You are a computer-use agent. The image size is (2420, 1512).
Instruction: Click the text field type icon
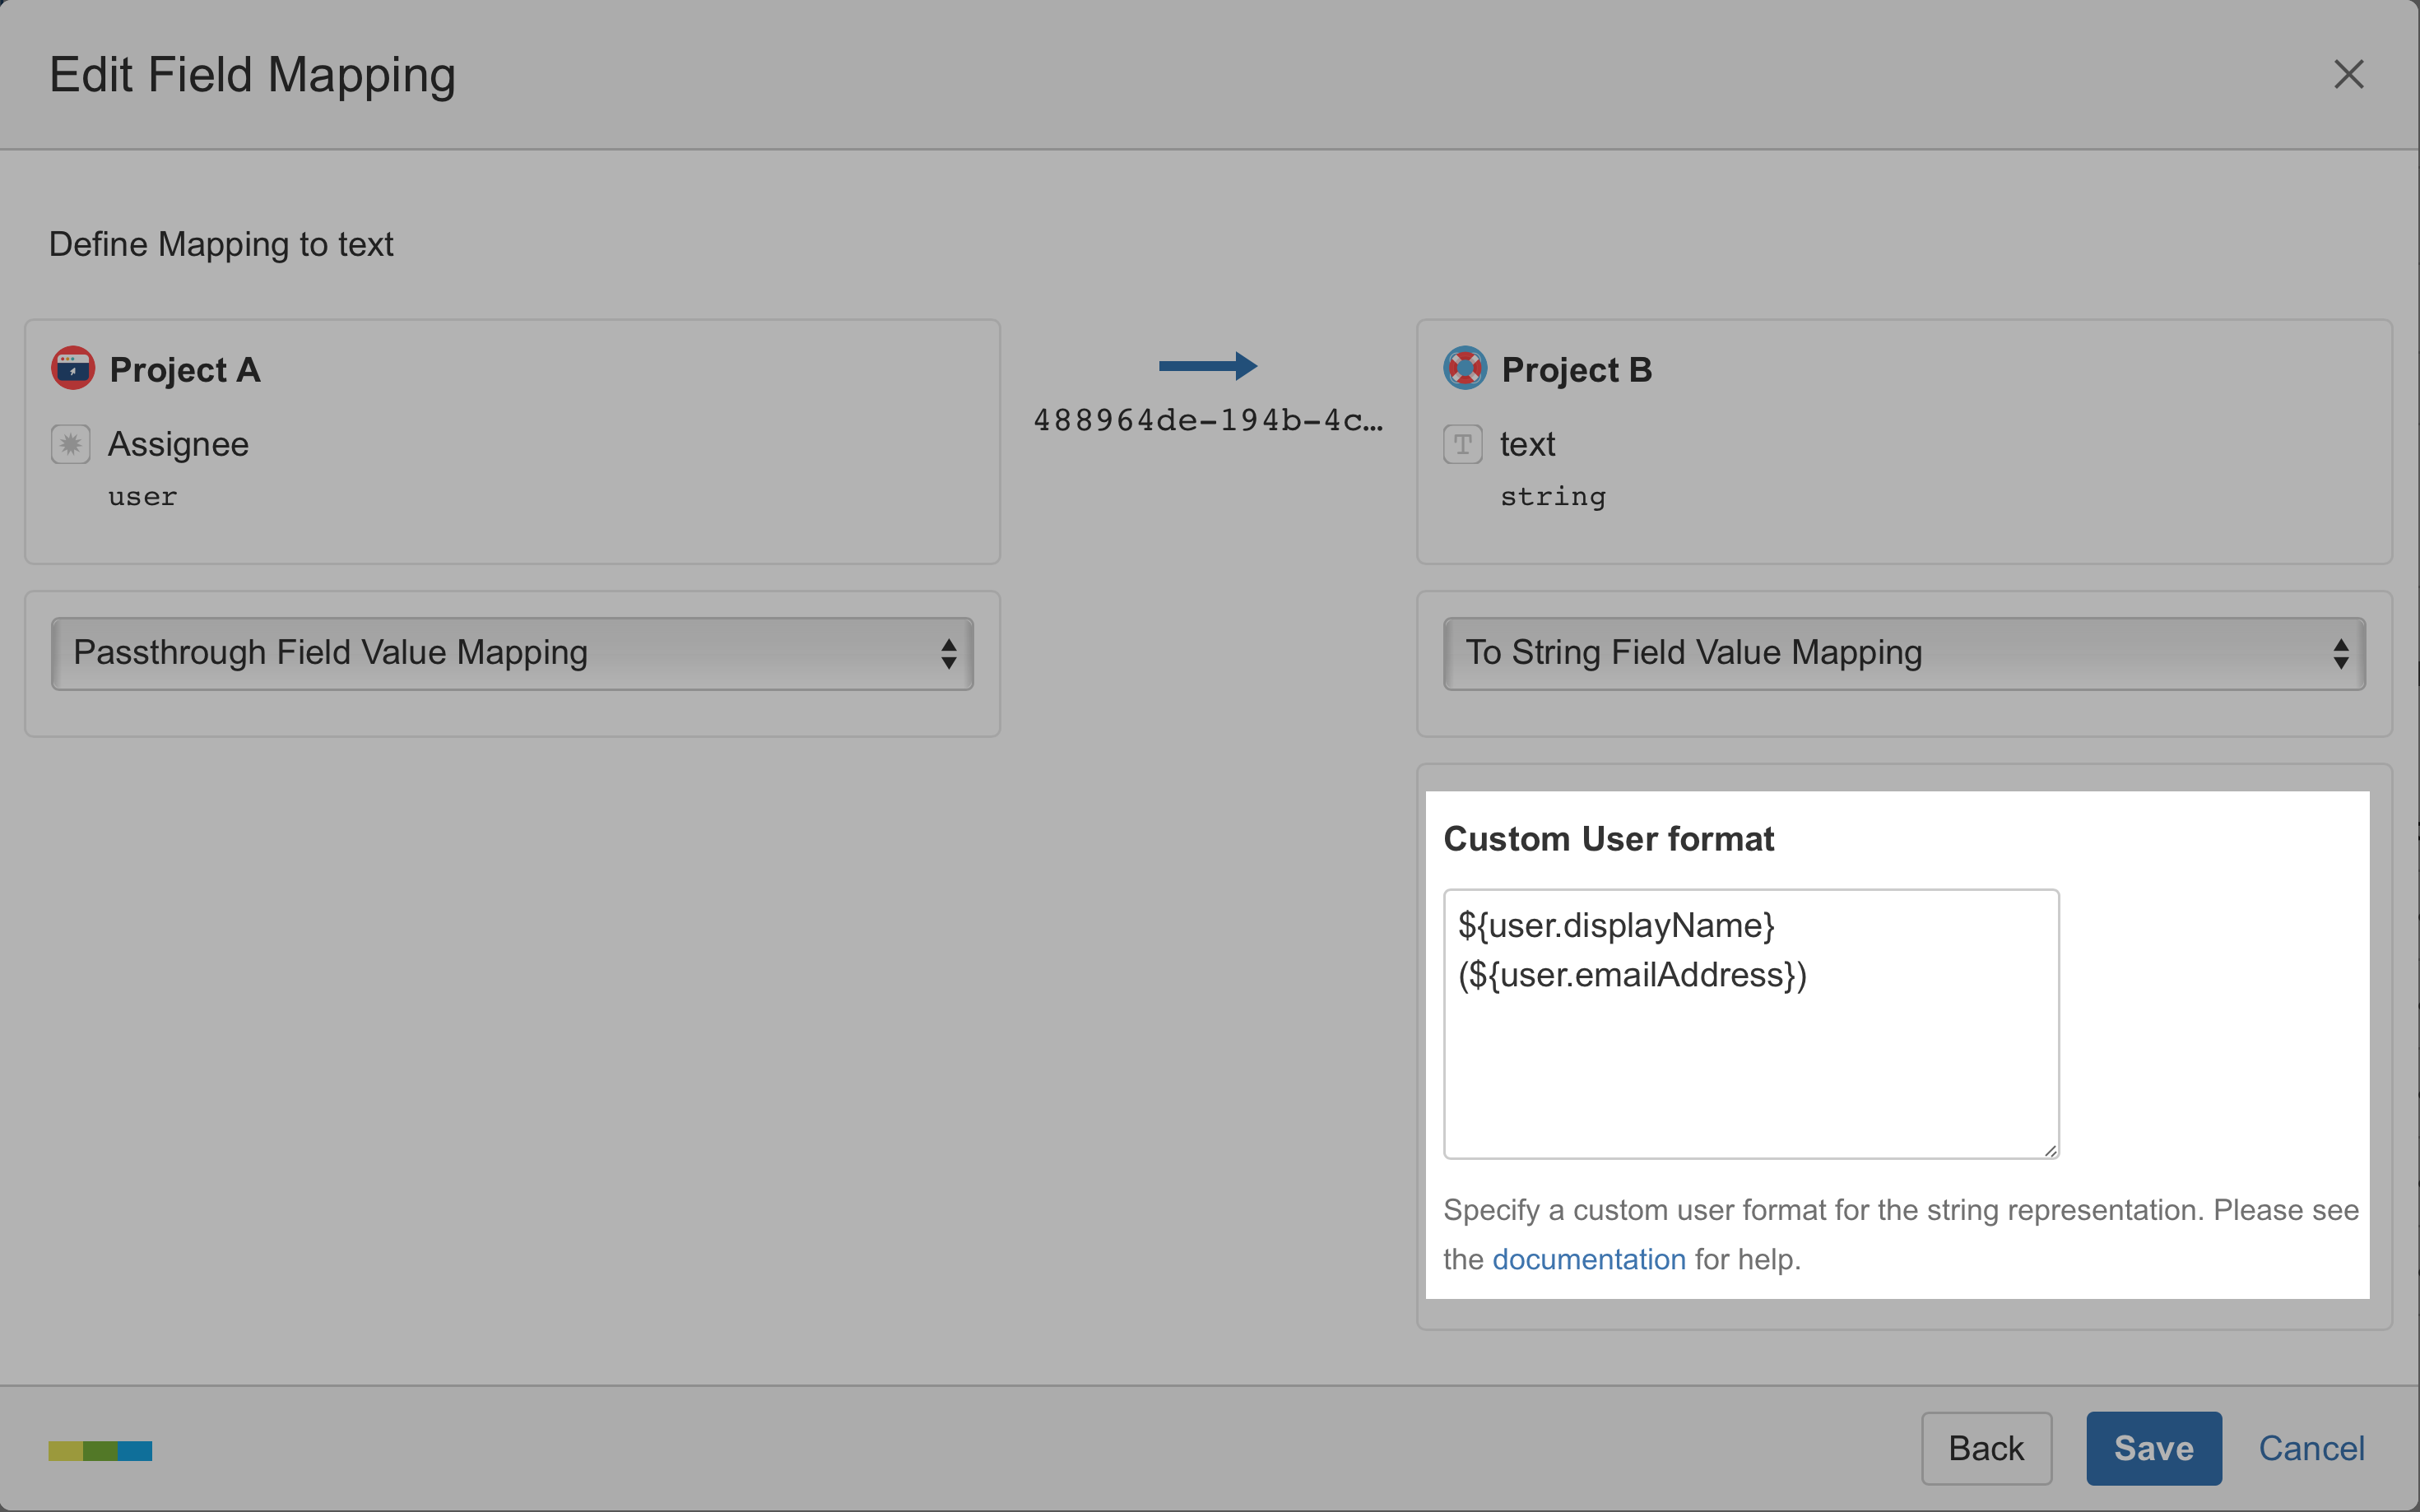(1462, 444)
